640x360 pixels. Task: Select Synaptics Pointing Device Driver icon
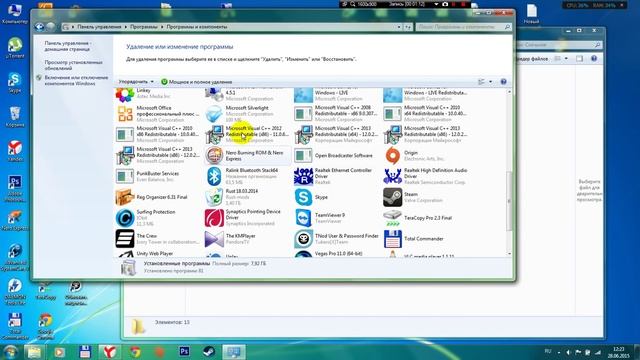coord(214,218)
